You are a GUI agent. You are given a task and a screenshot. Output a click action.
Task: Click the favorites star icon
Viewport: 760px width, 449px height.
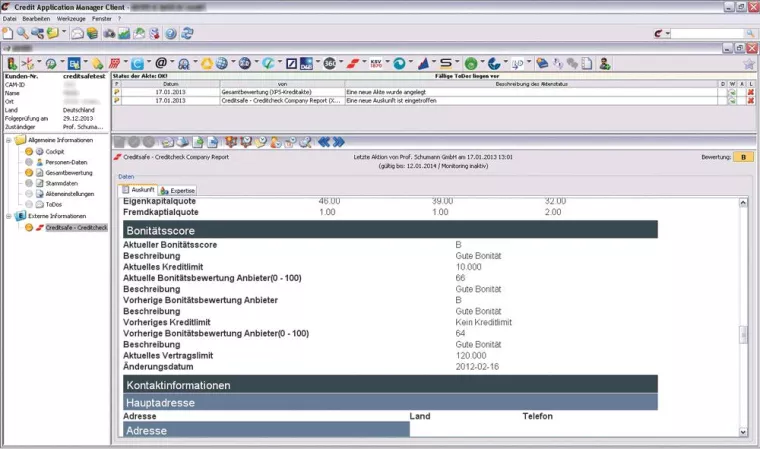749,63
